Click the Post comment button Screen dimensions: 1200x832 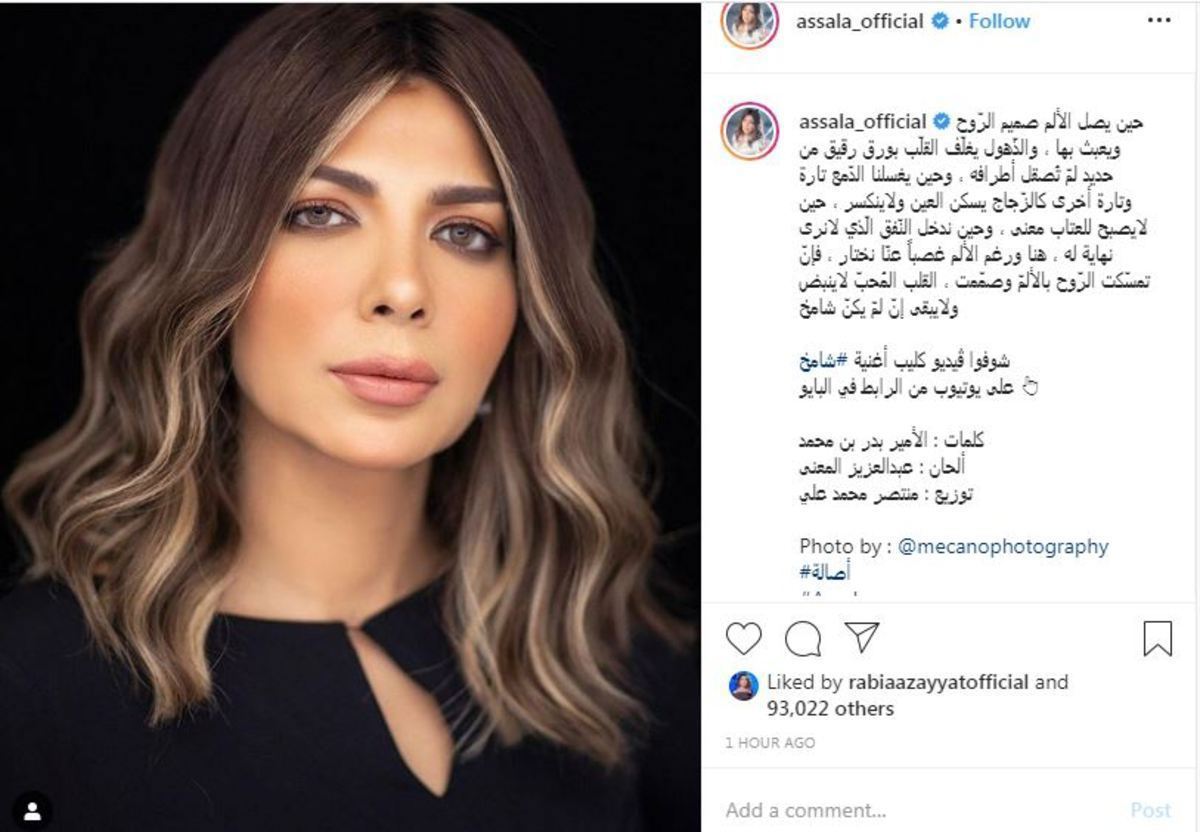[1151, 809]
